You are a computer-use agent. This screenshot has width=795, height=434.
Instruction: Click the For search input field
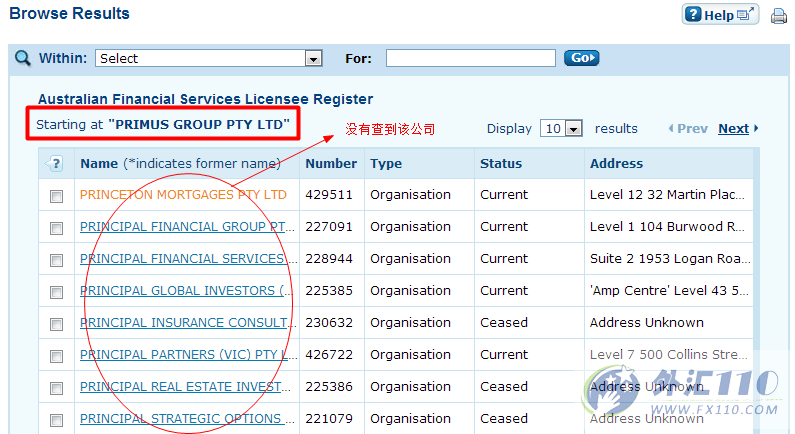coord(471,58)
